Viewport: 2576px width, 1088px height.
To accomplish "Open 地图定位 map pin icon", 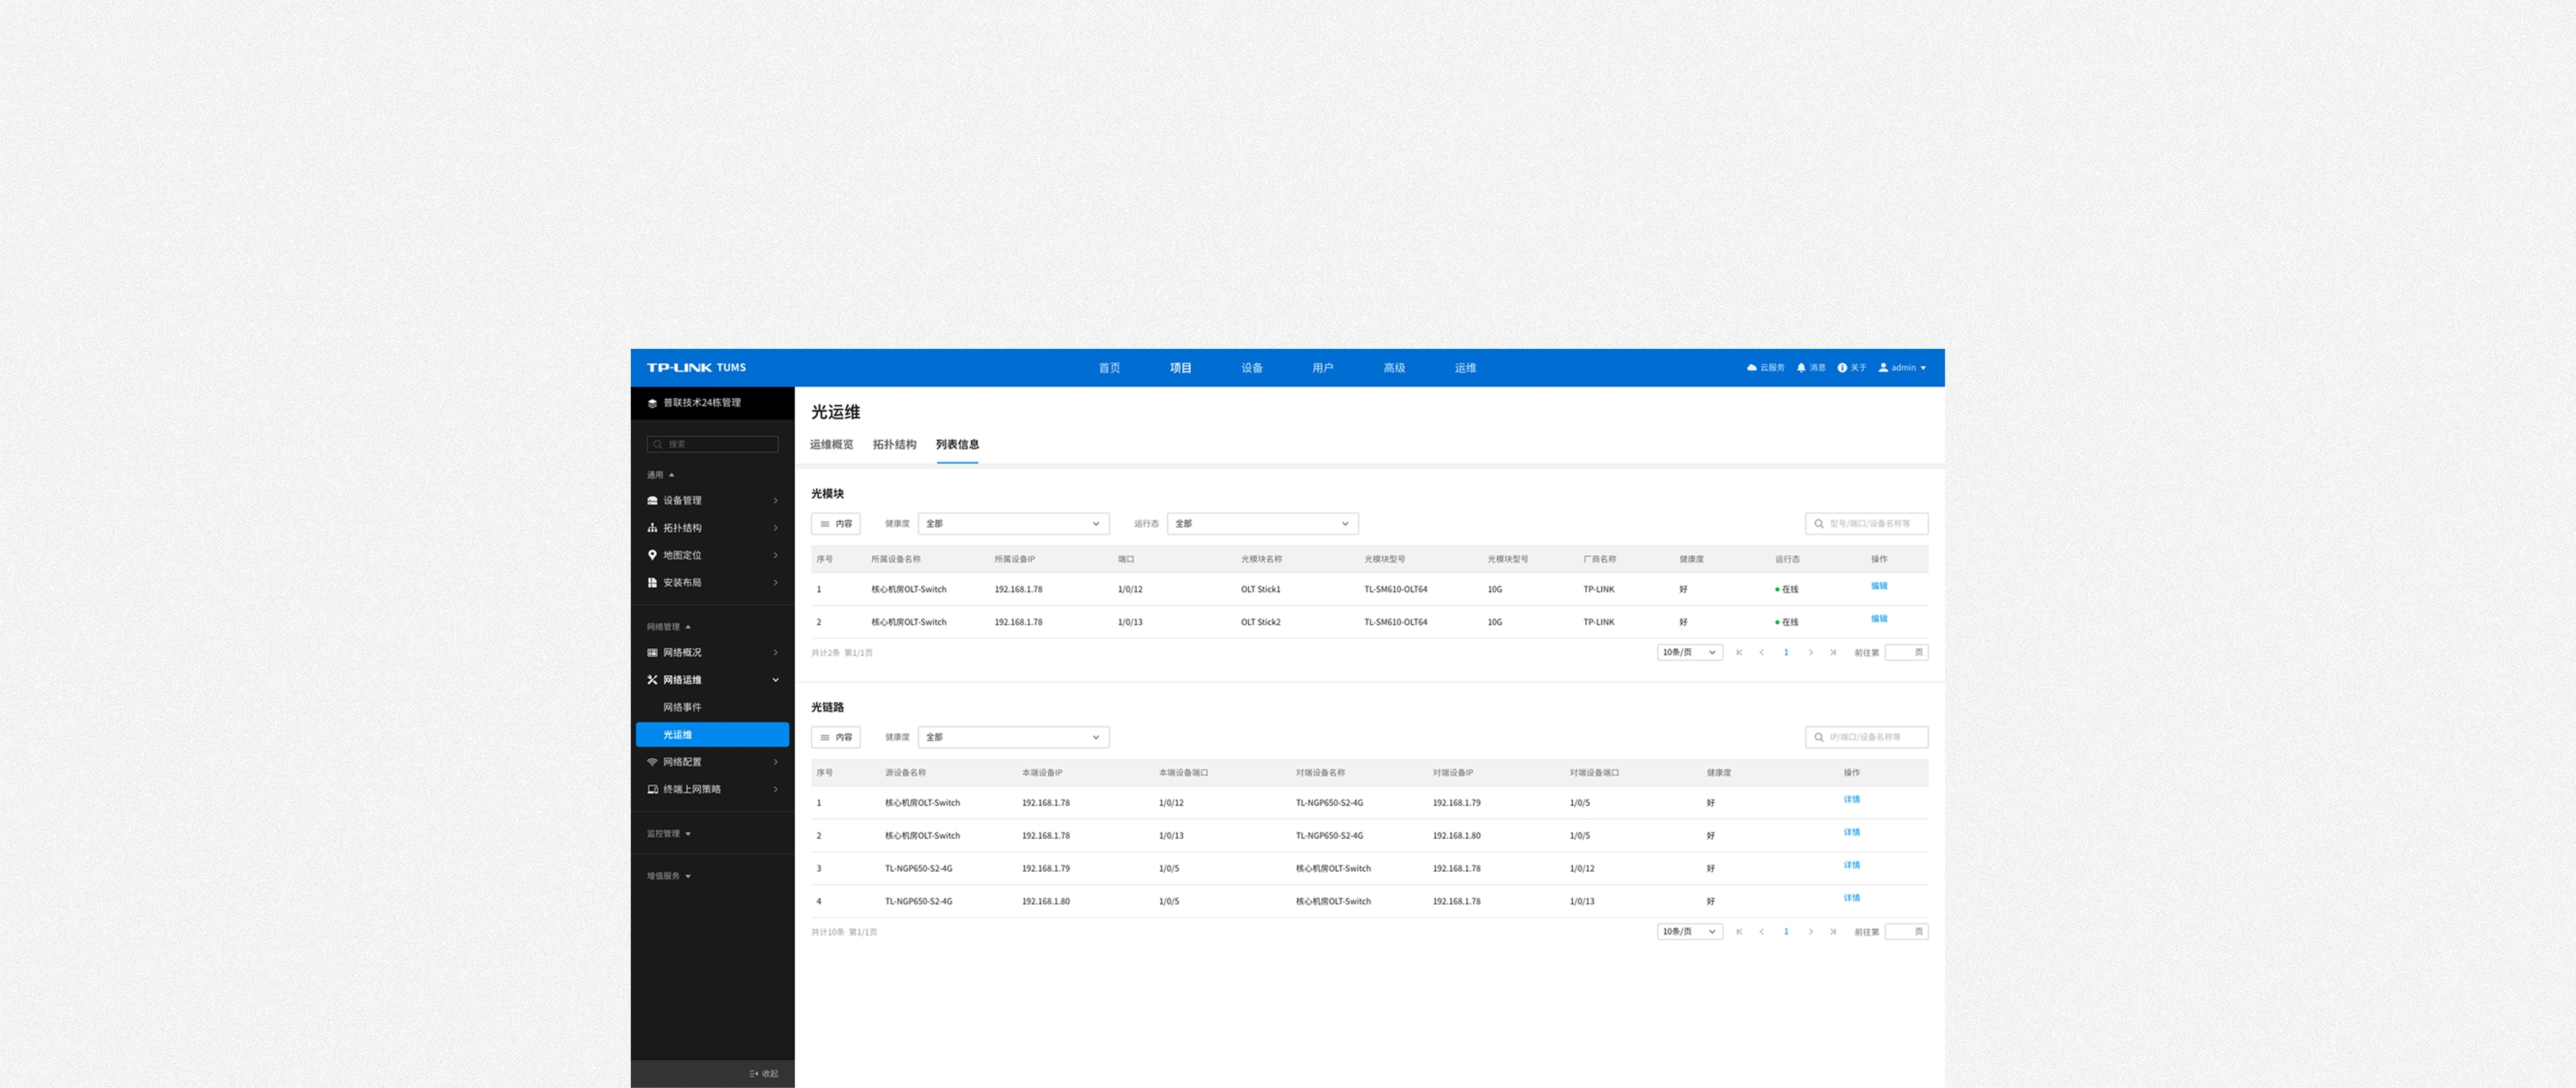I will (652, 555).
